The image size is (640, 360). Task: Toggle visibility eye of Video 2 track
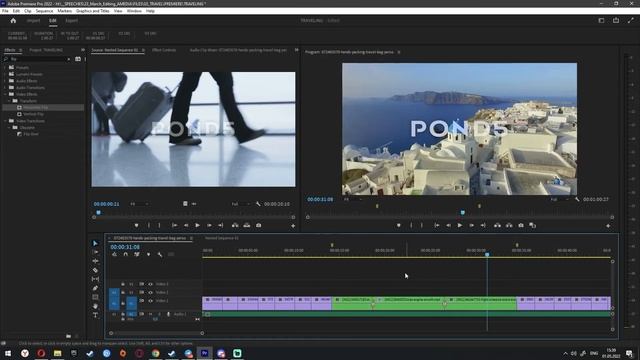[x=150, y=292]
